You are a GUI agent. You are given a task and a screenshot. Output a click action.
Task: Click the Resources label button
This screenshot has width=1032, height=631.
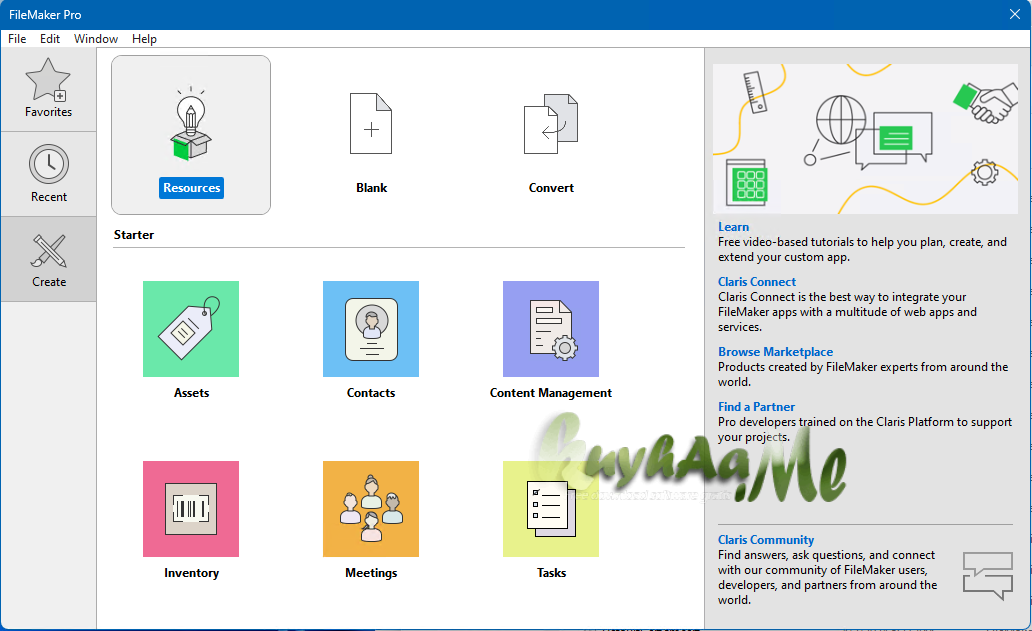pyautogui.click(x=192, y=188)
